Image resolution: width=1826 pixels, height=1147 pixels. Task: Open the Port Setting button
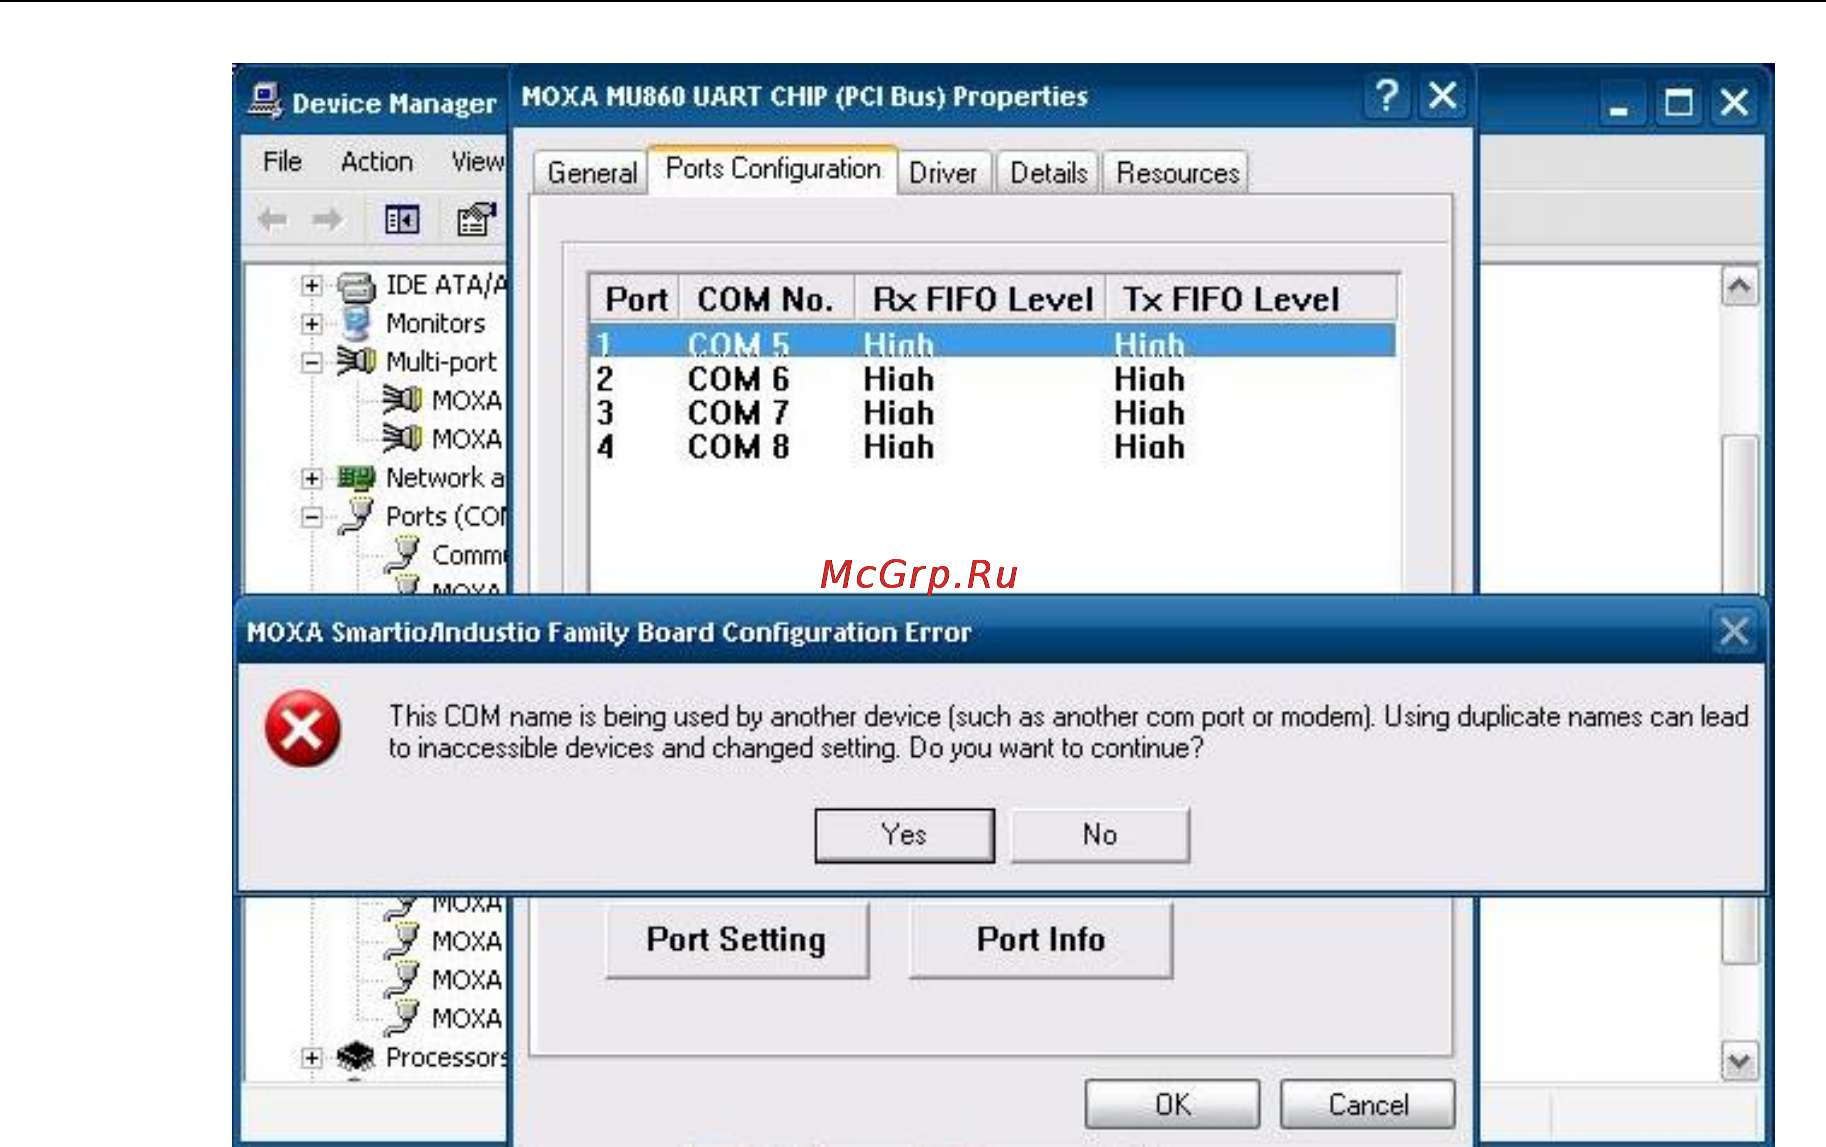(x=737, y=940)
